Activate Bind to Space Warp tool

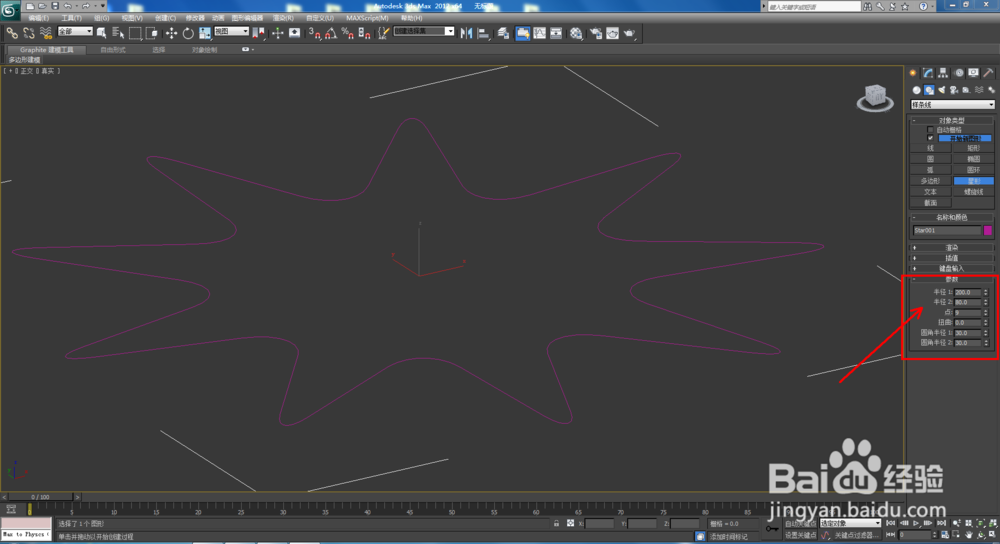pyautogui.click(x=45, y=33)
